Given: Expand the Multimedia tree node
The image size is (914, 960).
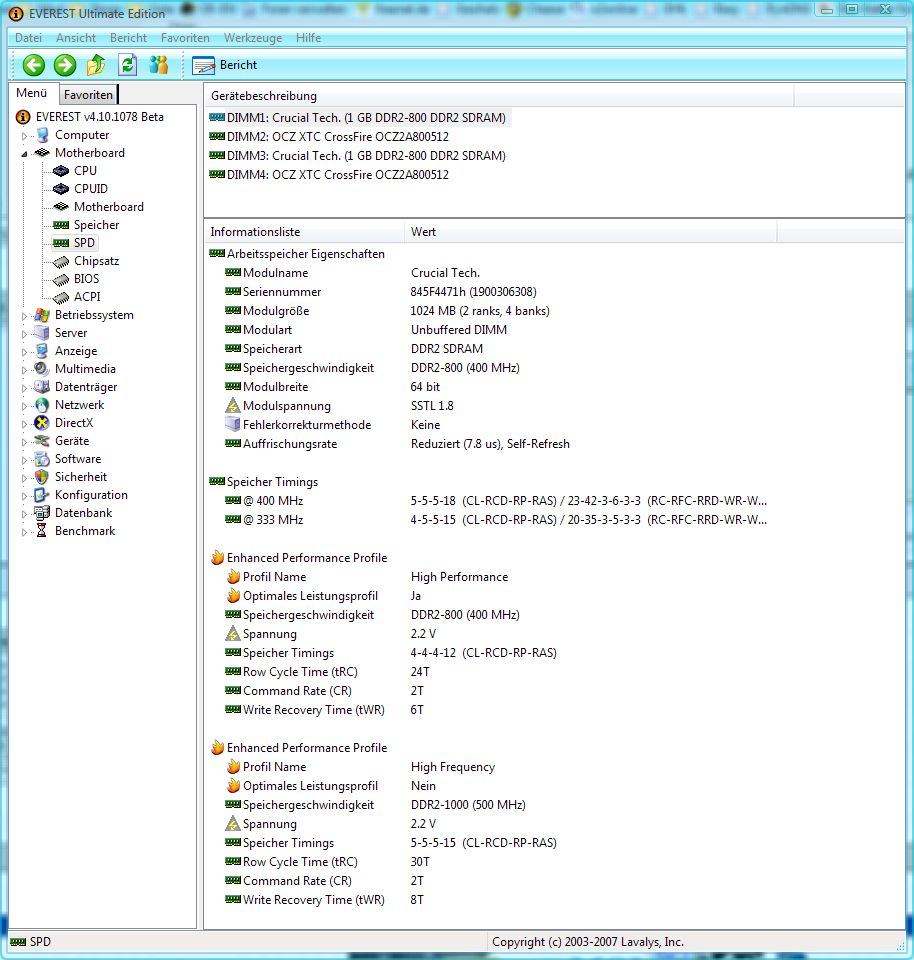Looking at the screenshot, I should (x=24, y=370).
